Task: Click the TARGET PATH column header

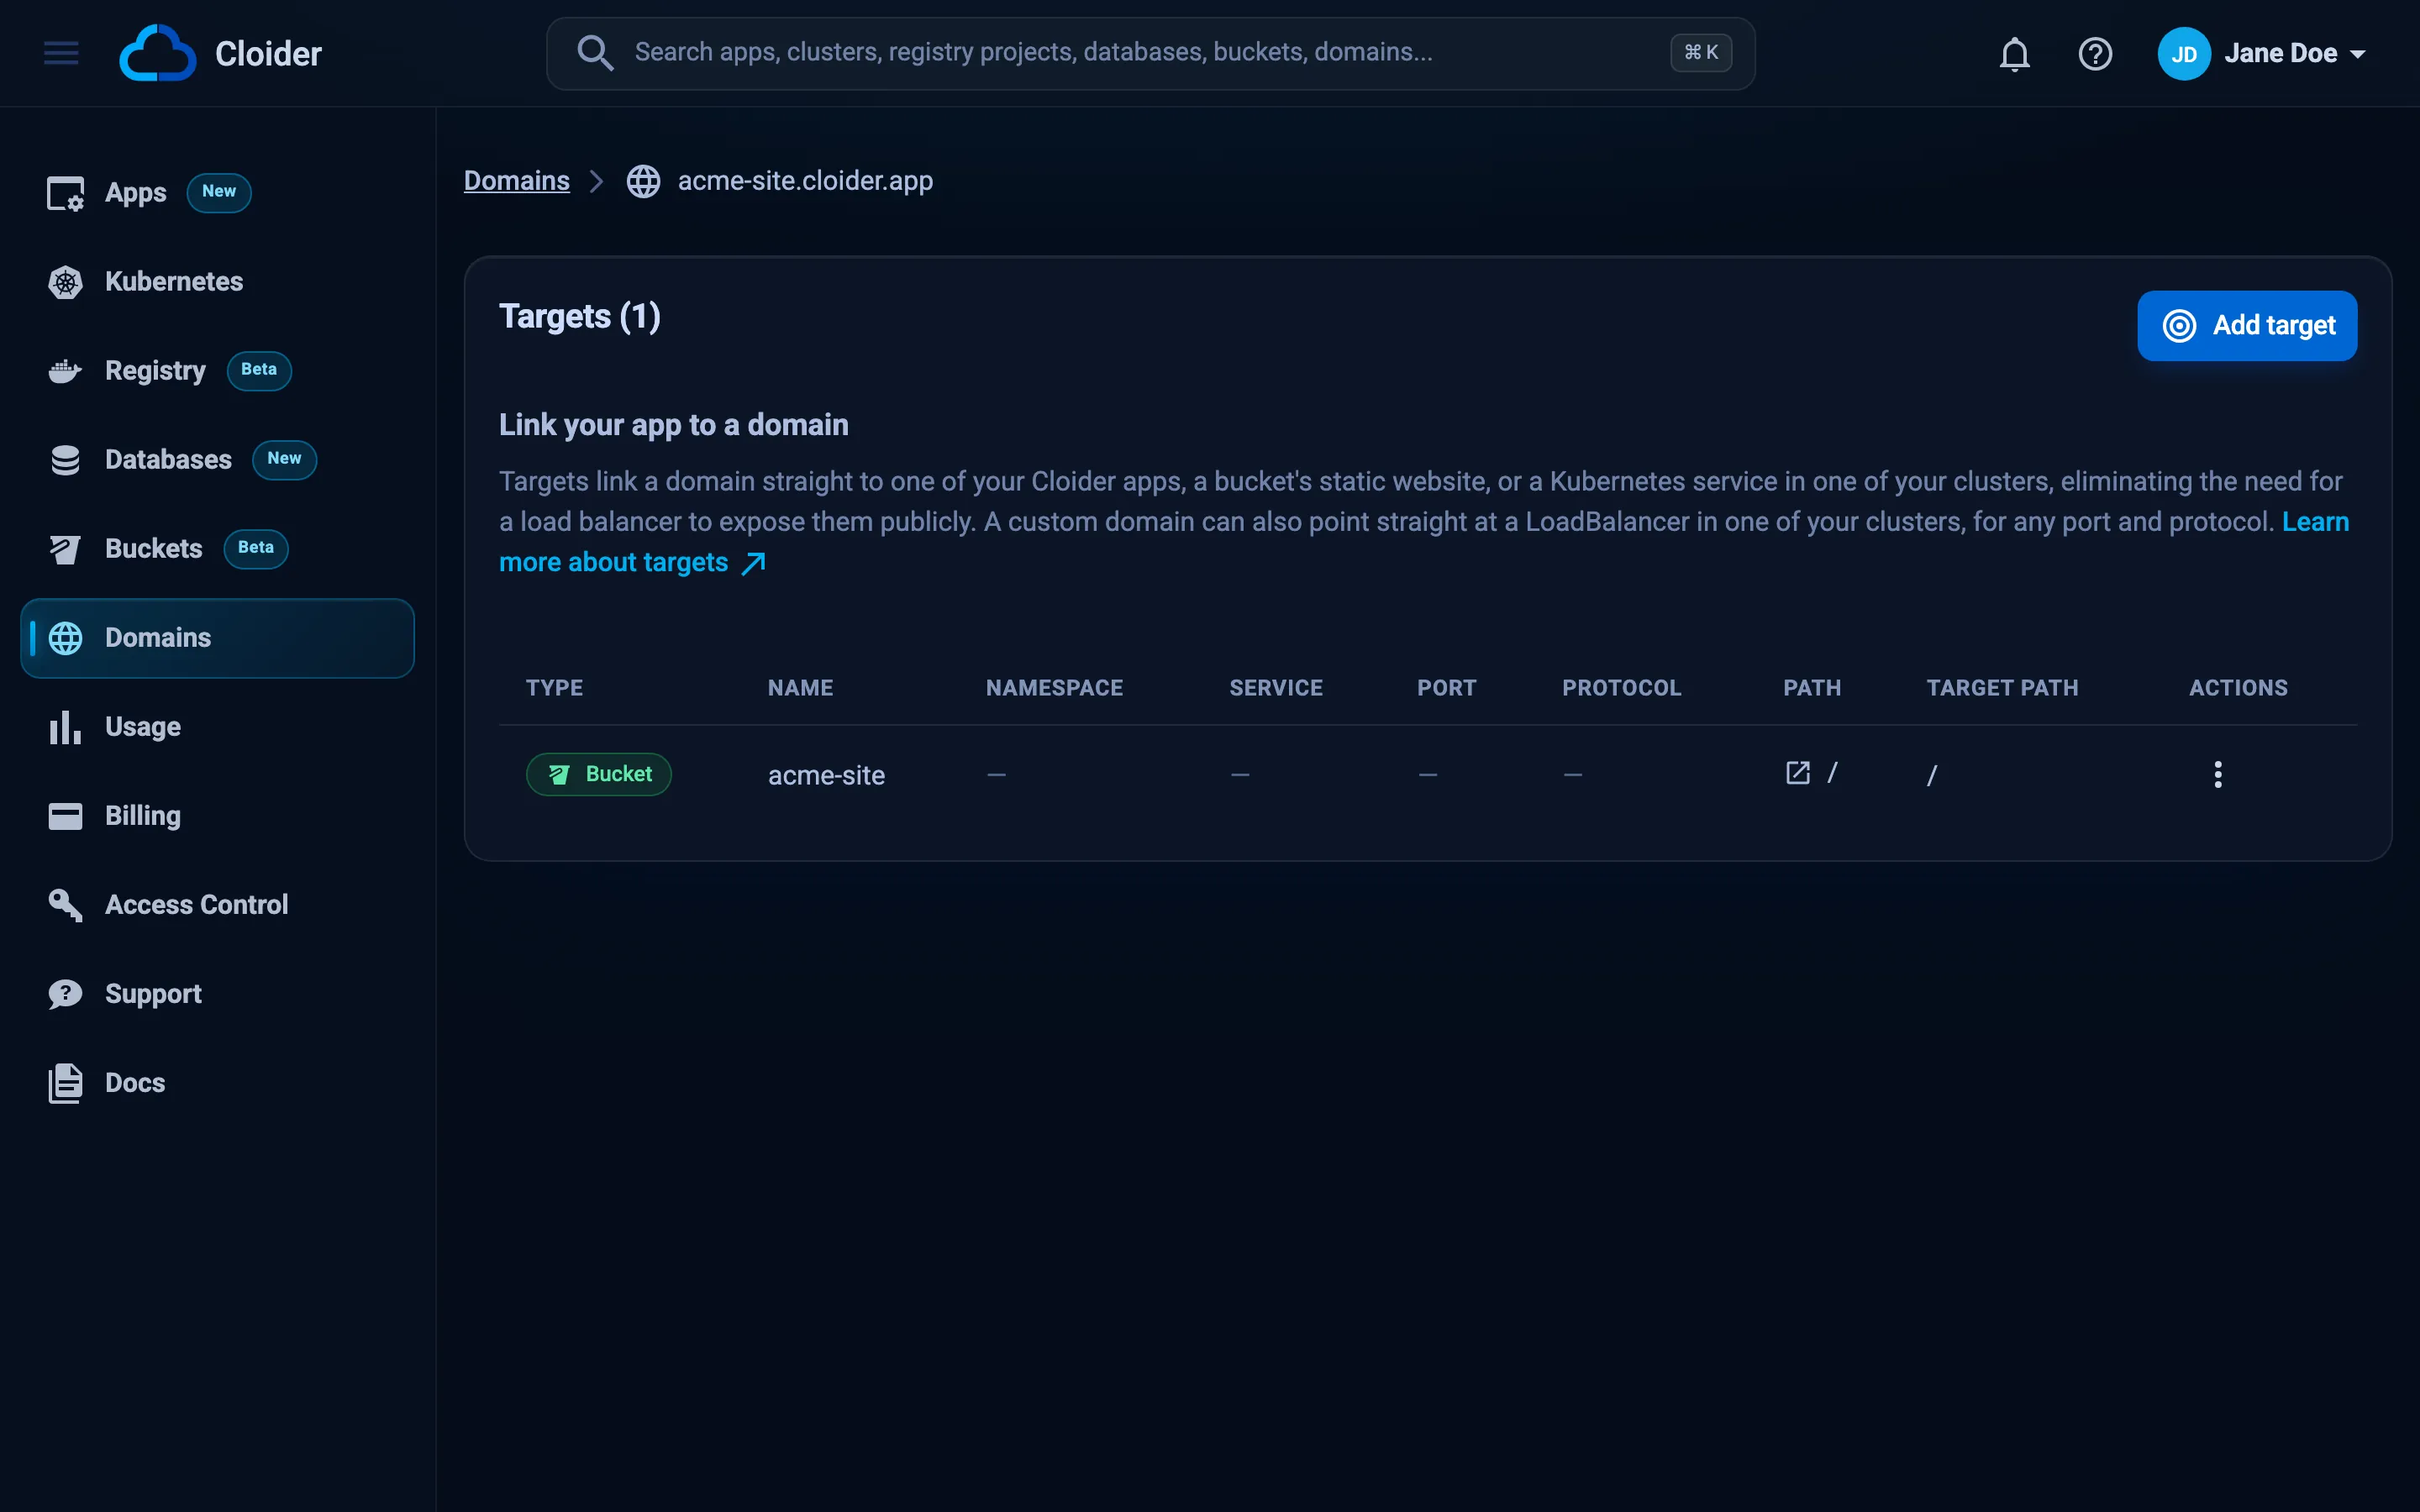Action: [x=2002, y=688]
